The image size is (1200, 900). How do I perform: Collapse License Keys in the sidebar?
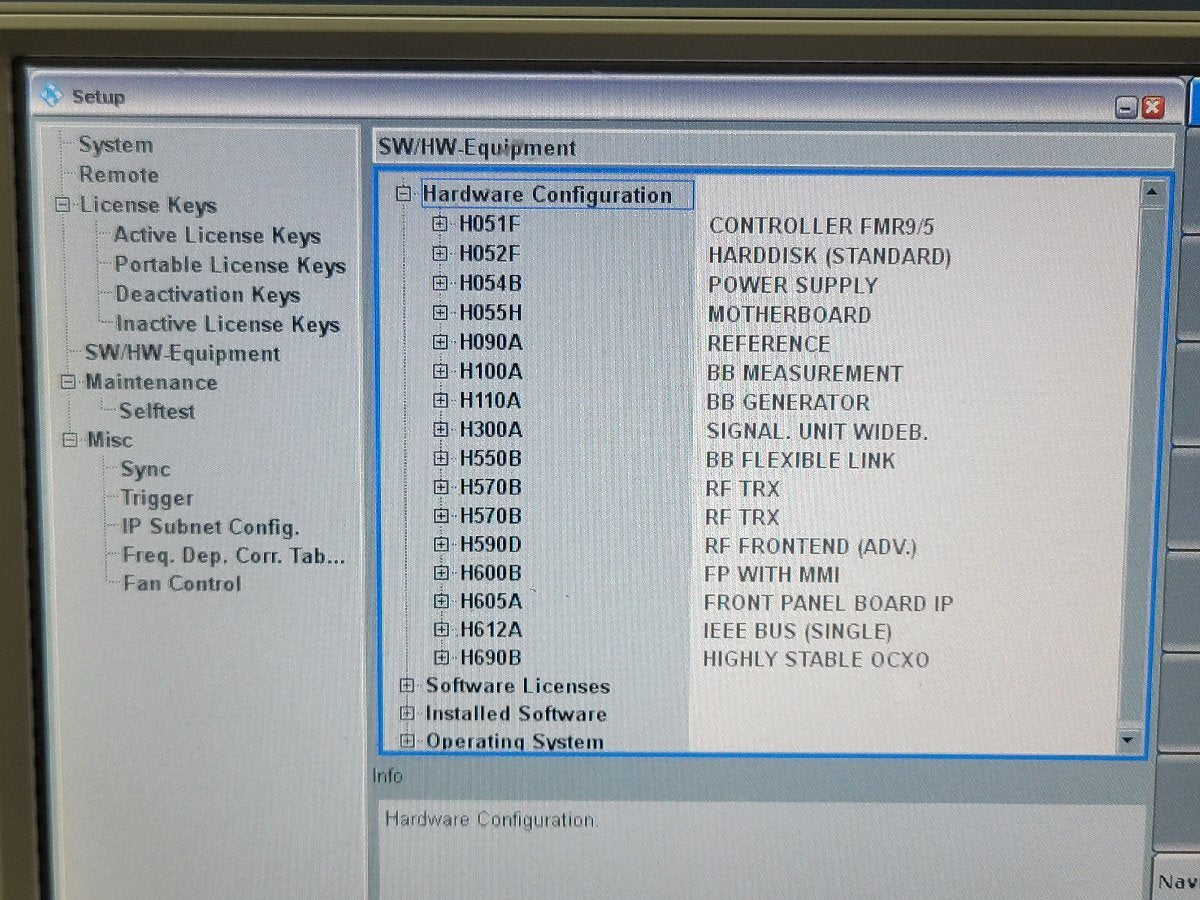[64, 205]
